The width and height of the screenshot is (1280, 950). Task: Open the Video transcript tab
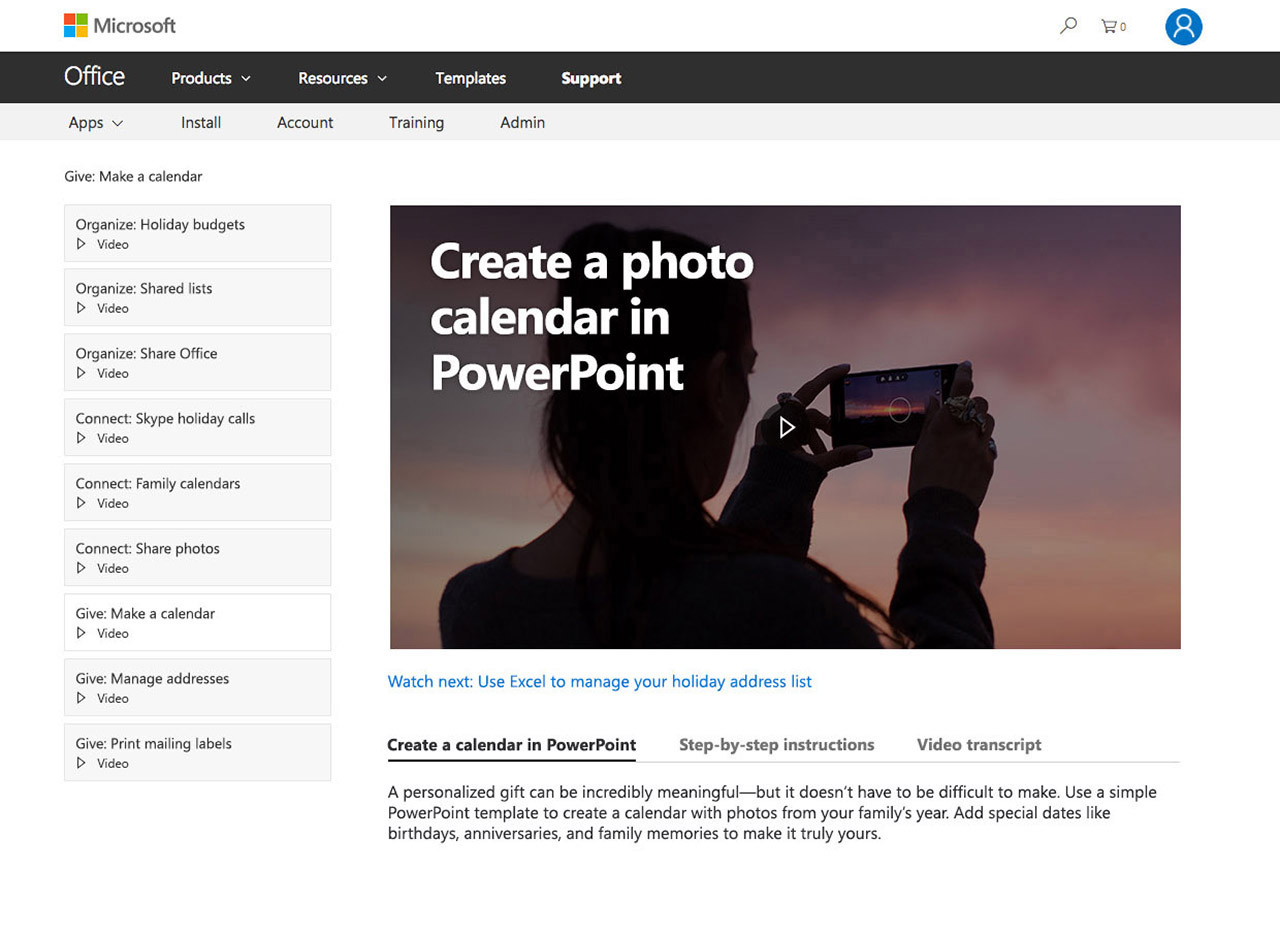(979, 745)
